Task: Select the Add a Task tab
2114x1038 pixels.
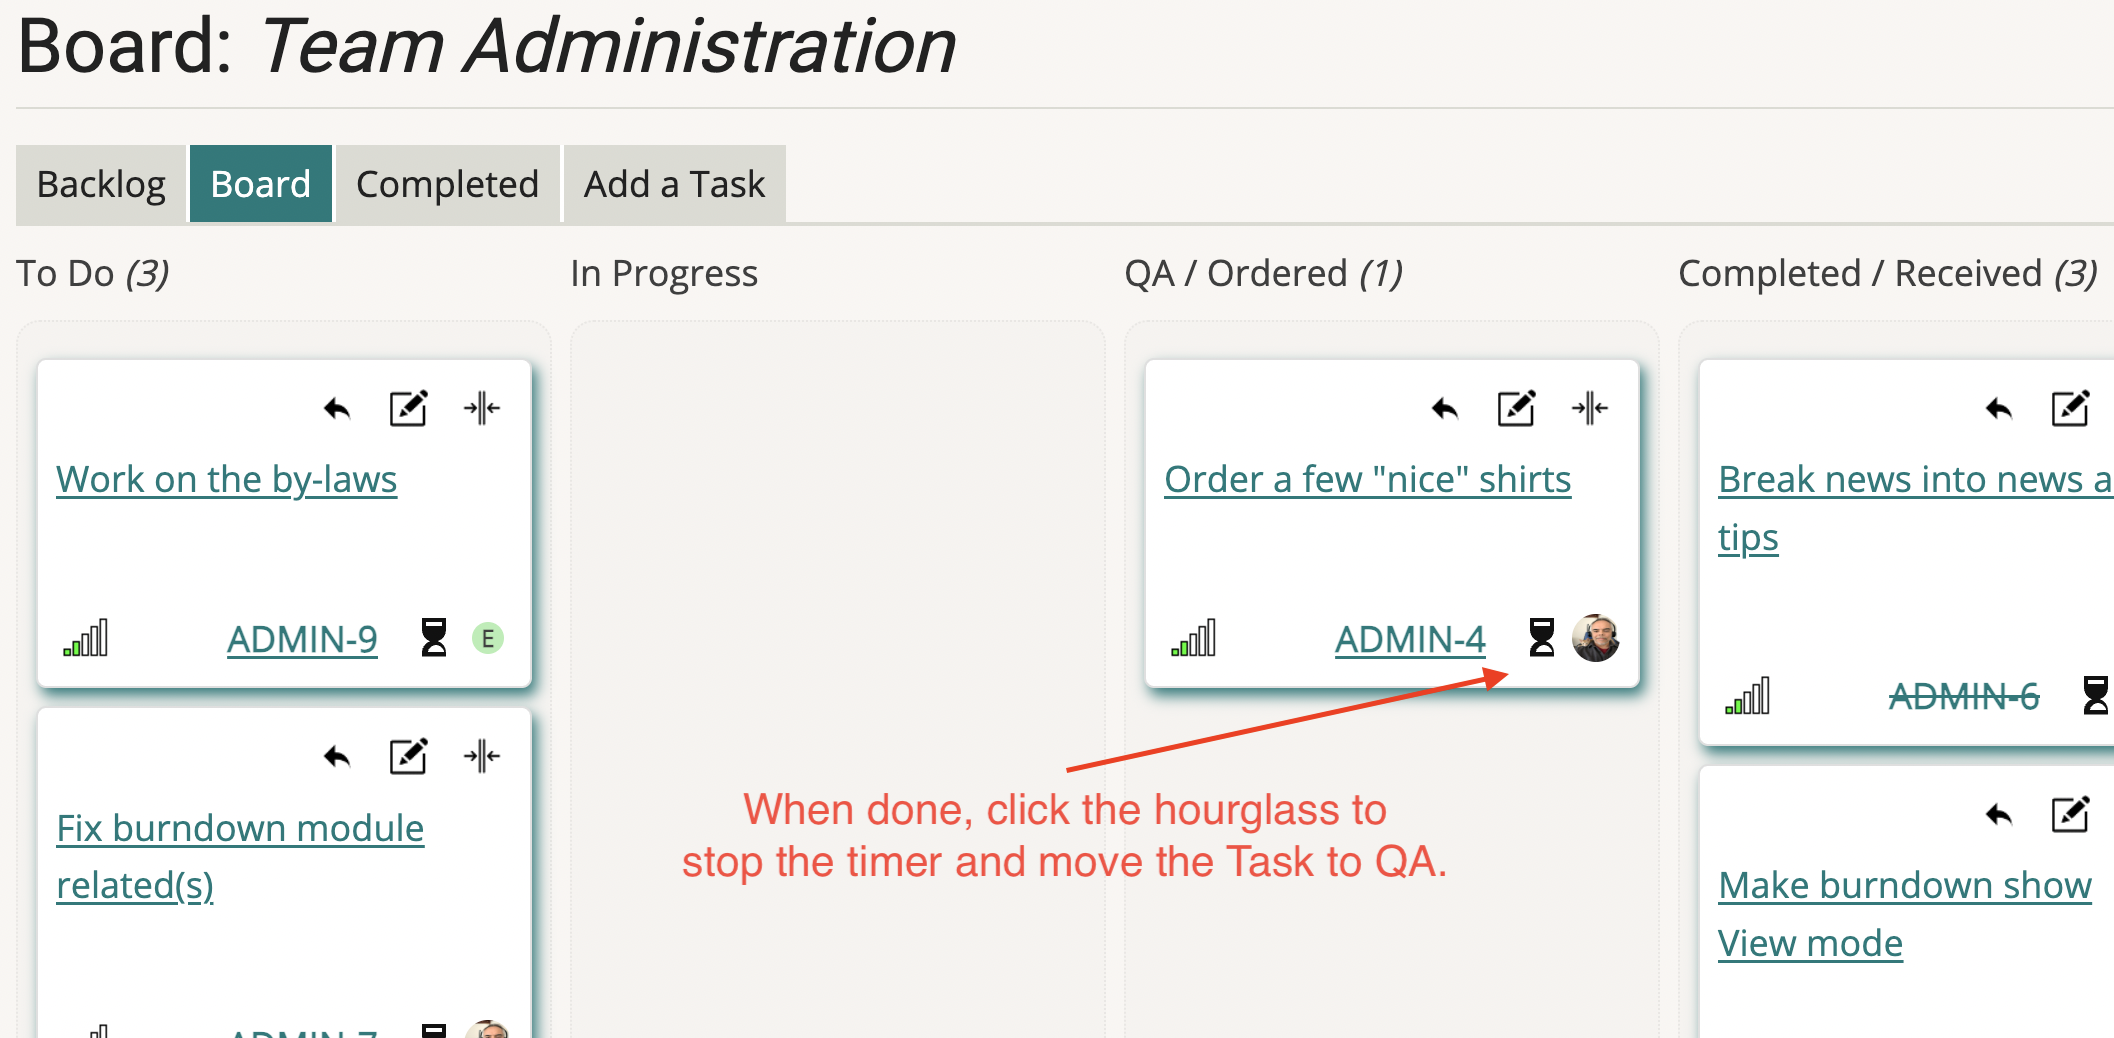Action: click(674, 184)
